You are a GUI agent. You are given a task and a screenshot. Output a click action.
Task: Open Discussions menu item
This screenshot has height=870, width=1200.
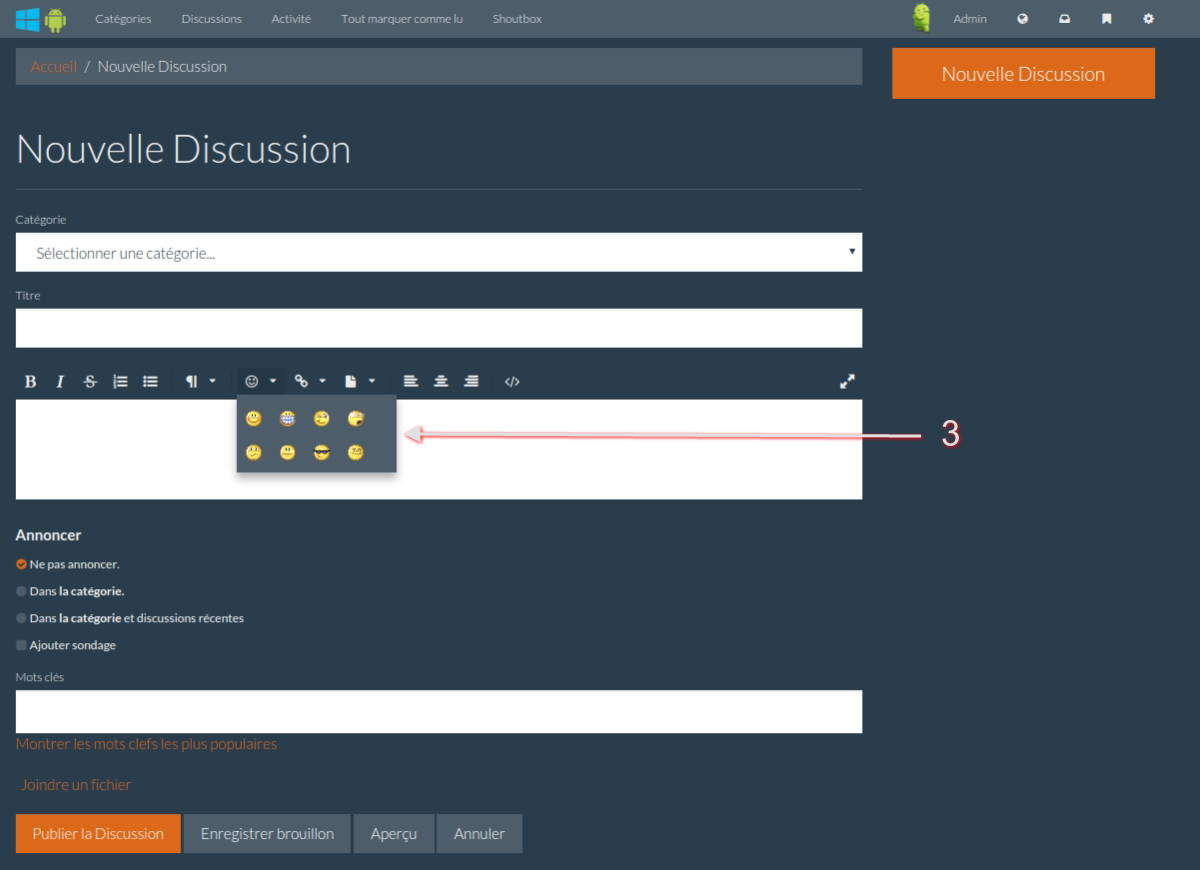tap(212, 19)
